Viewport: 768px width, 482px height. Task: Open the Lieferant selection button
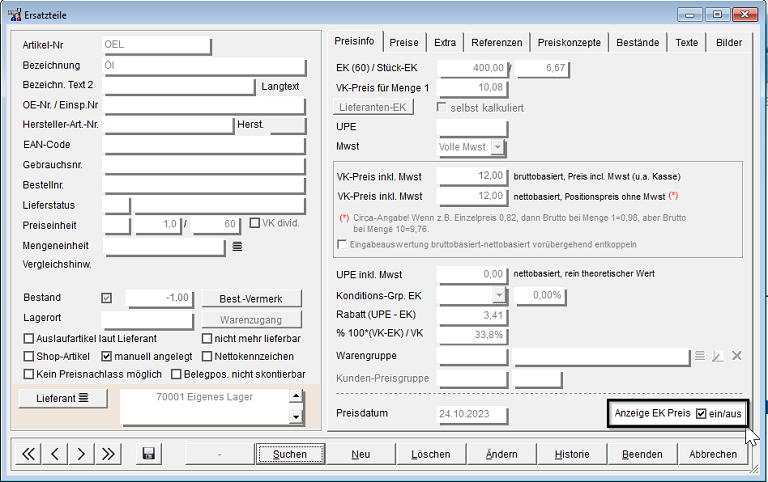62,398
